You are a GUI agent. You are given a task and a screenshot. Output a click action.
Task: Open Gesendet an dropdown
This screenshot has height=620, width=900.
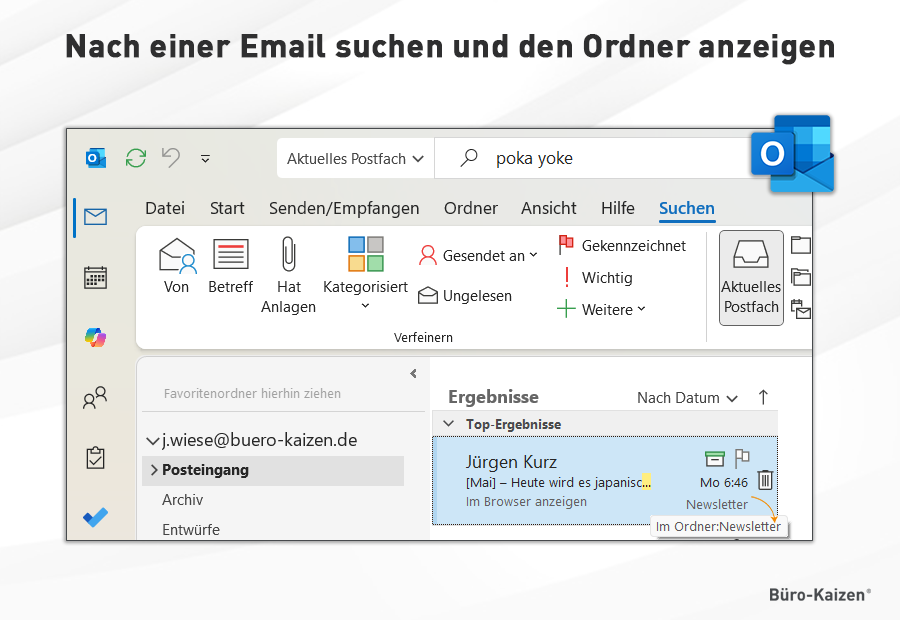click(x=478, y=255)
